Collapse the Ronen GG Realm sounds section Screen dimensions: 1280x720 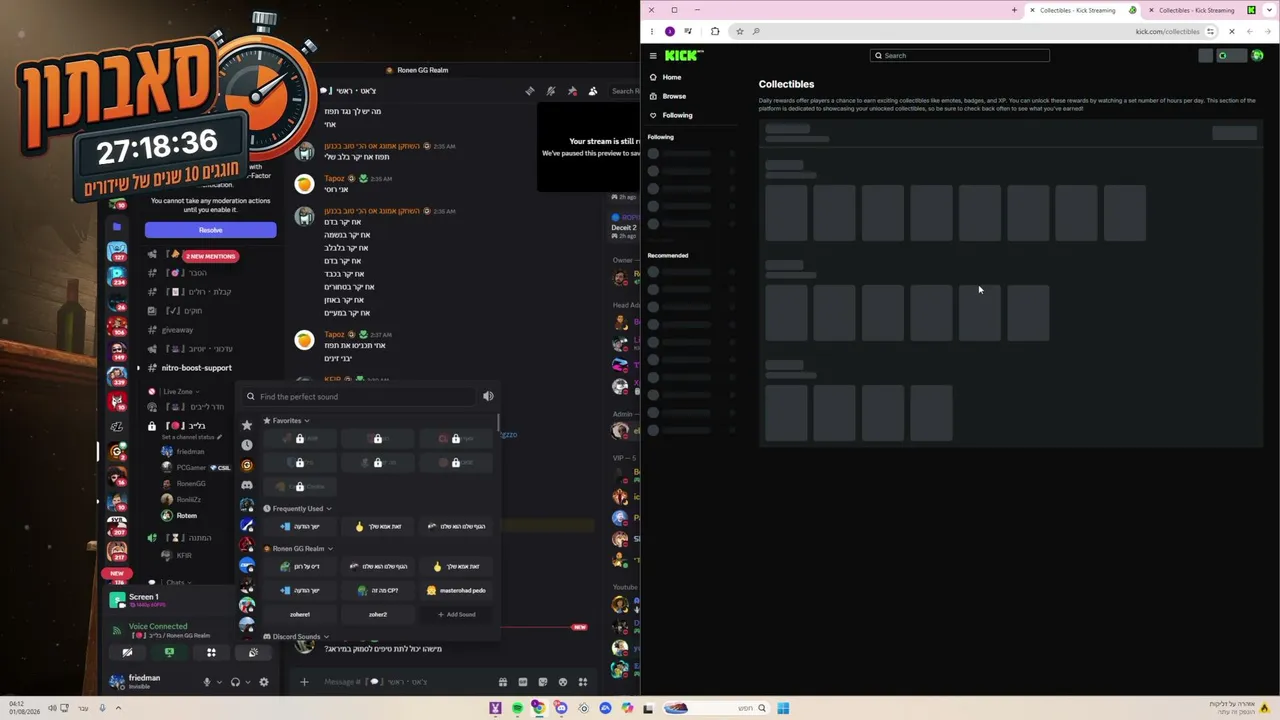click(297, 549)
